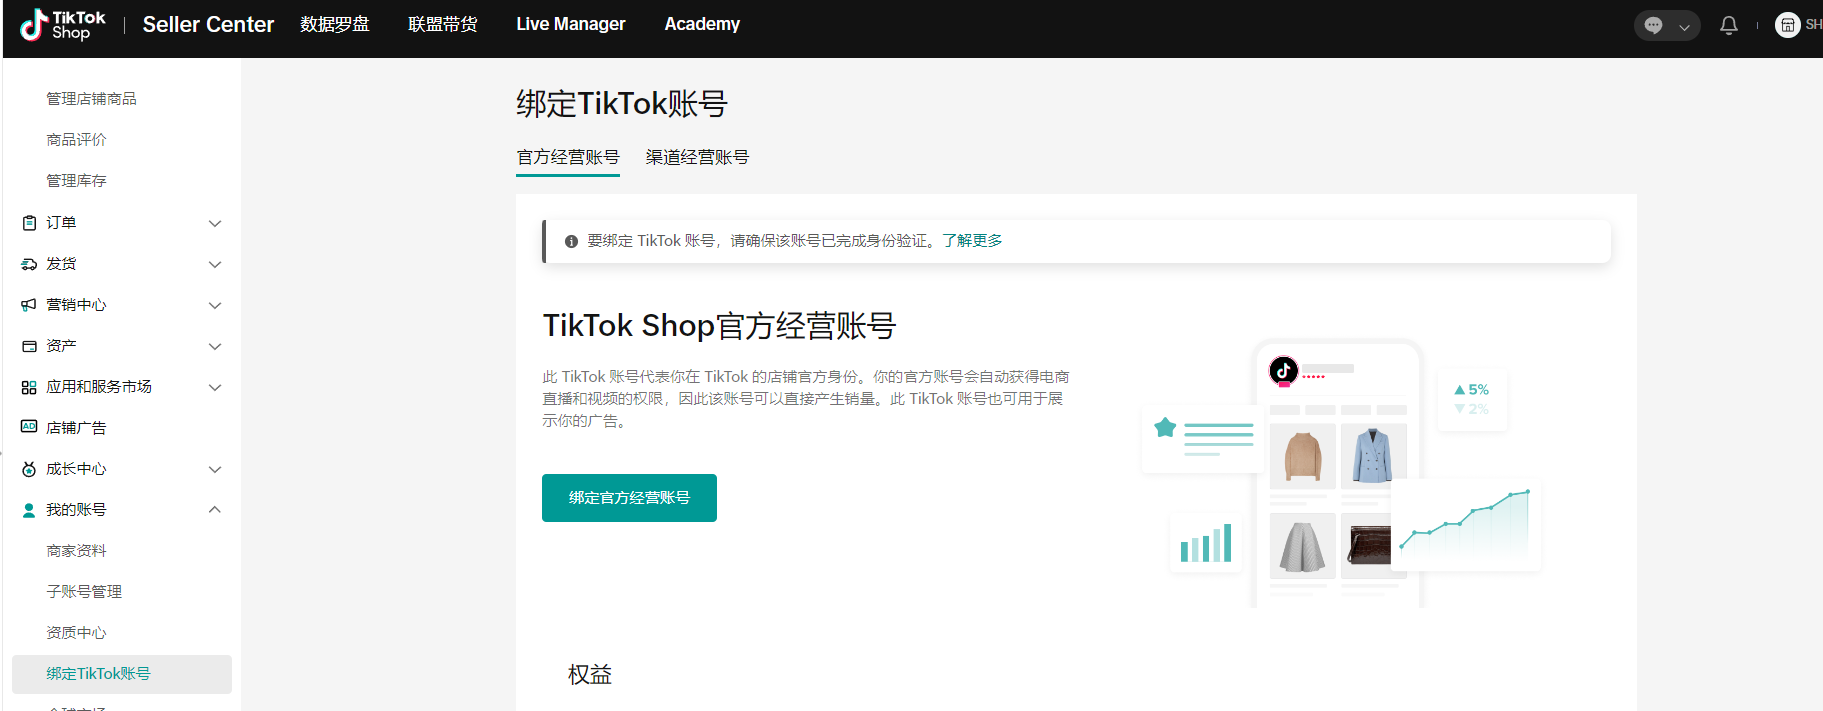The image size is (1823, 711).
Task: Click the 绑定官方经营账号 button
Action: coord(629,498)
